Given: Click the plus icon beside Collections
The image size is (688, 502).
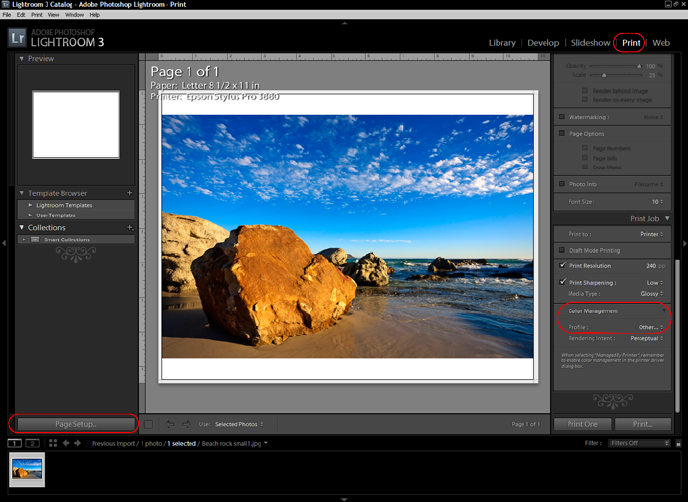Looking at the screenshot, I should pyautogui.click(x=130, y=228).
